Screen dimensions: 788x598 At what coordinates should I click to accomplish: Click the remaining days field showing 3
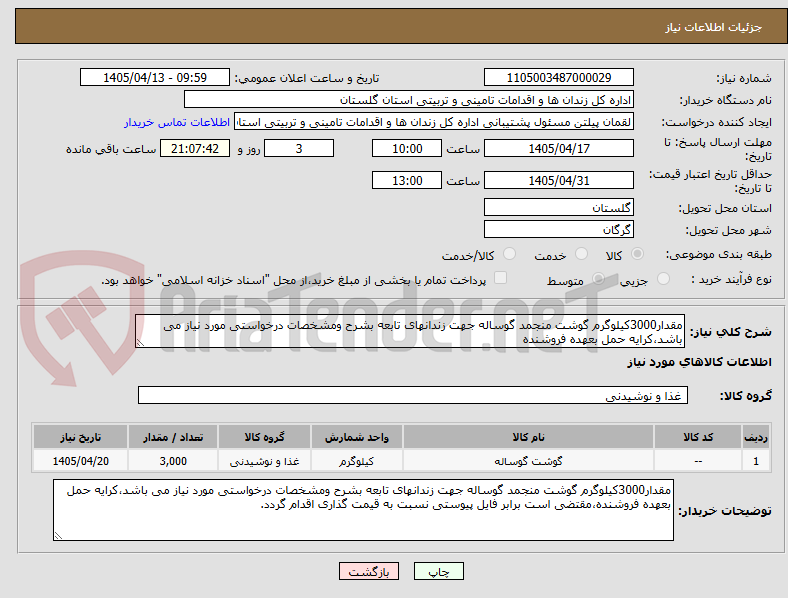click(299, 148)
